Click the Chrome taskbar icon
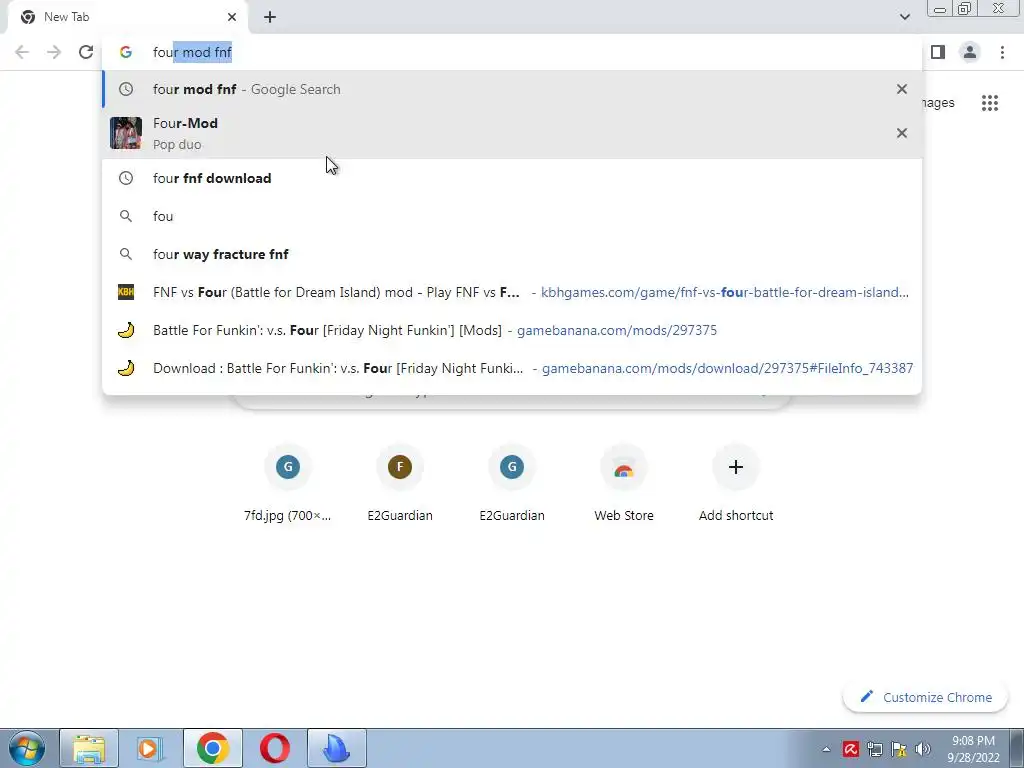1024x768 pixels. pos(212,748)
